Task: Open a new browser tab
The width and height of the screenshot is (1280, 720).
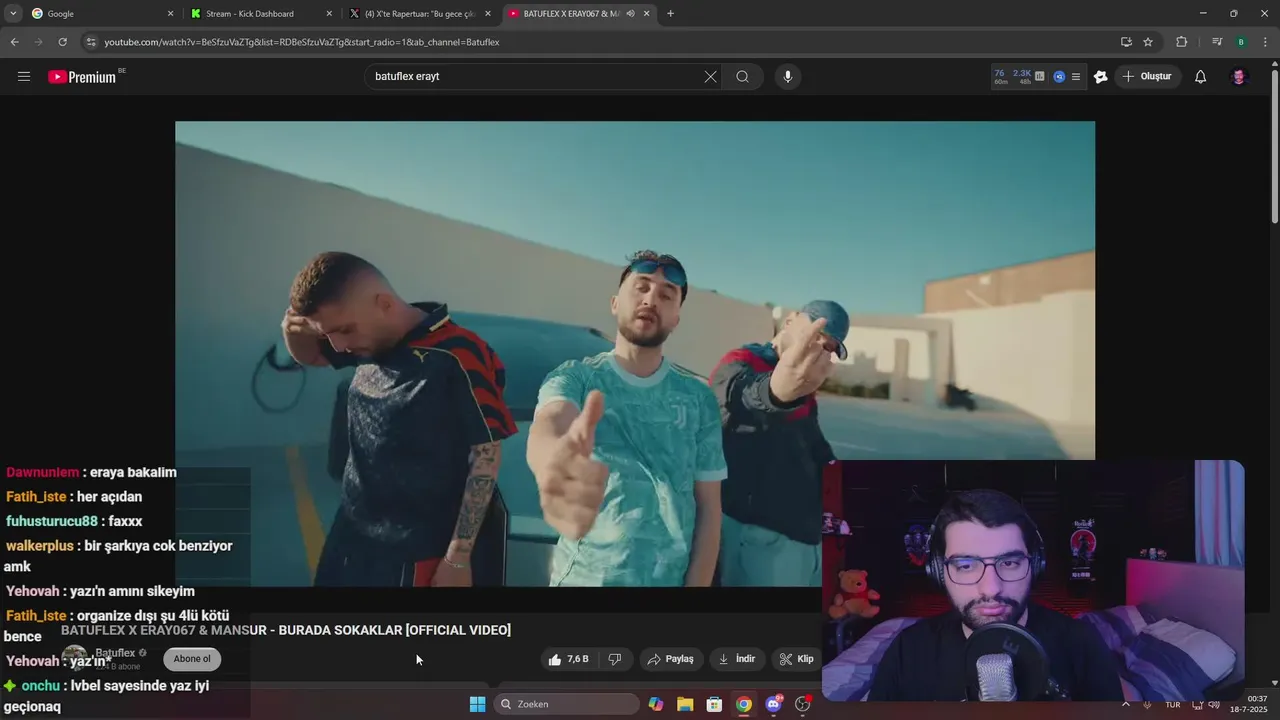Action: click(x=670, y=14)
